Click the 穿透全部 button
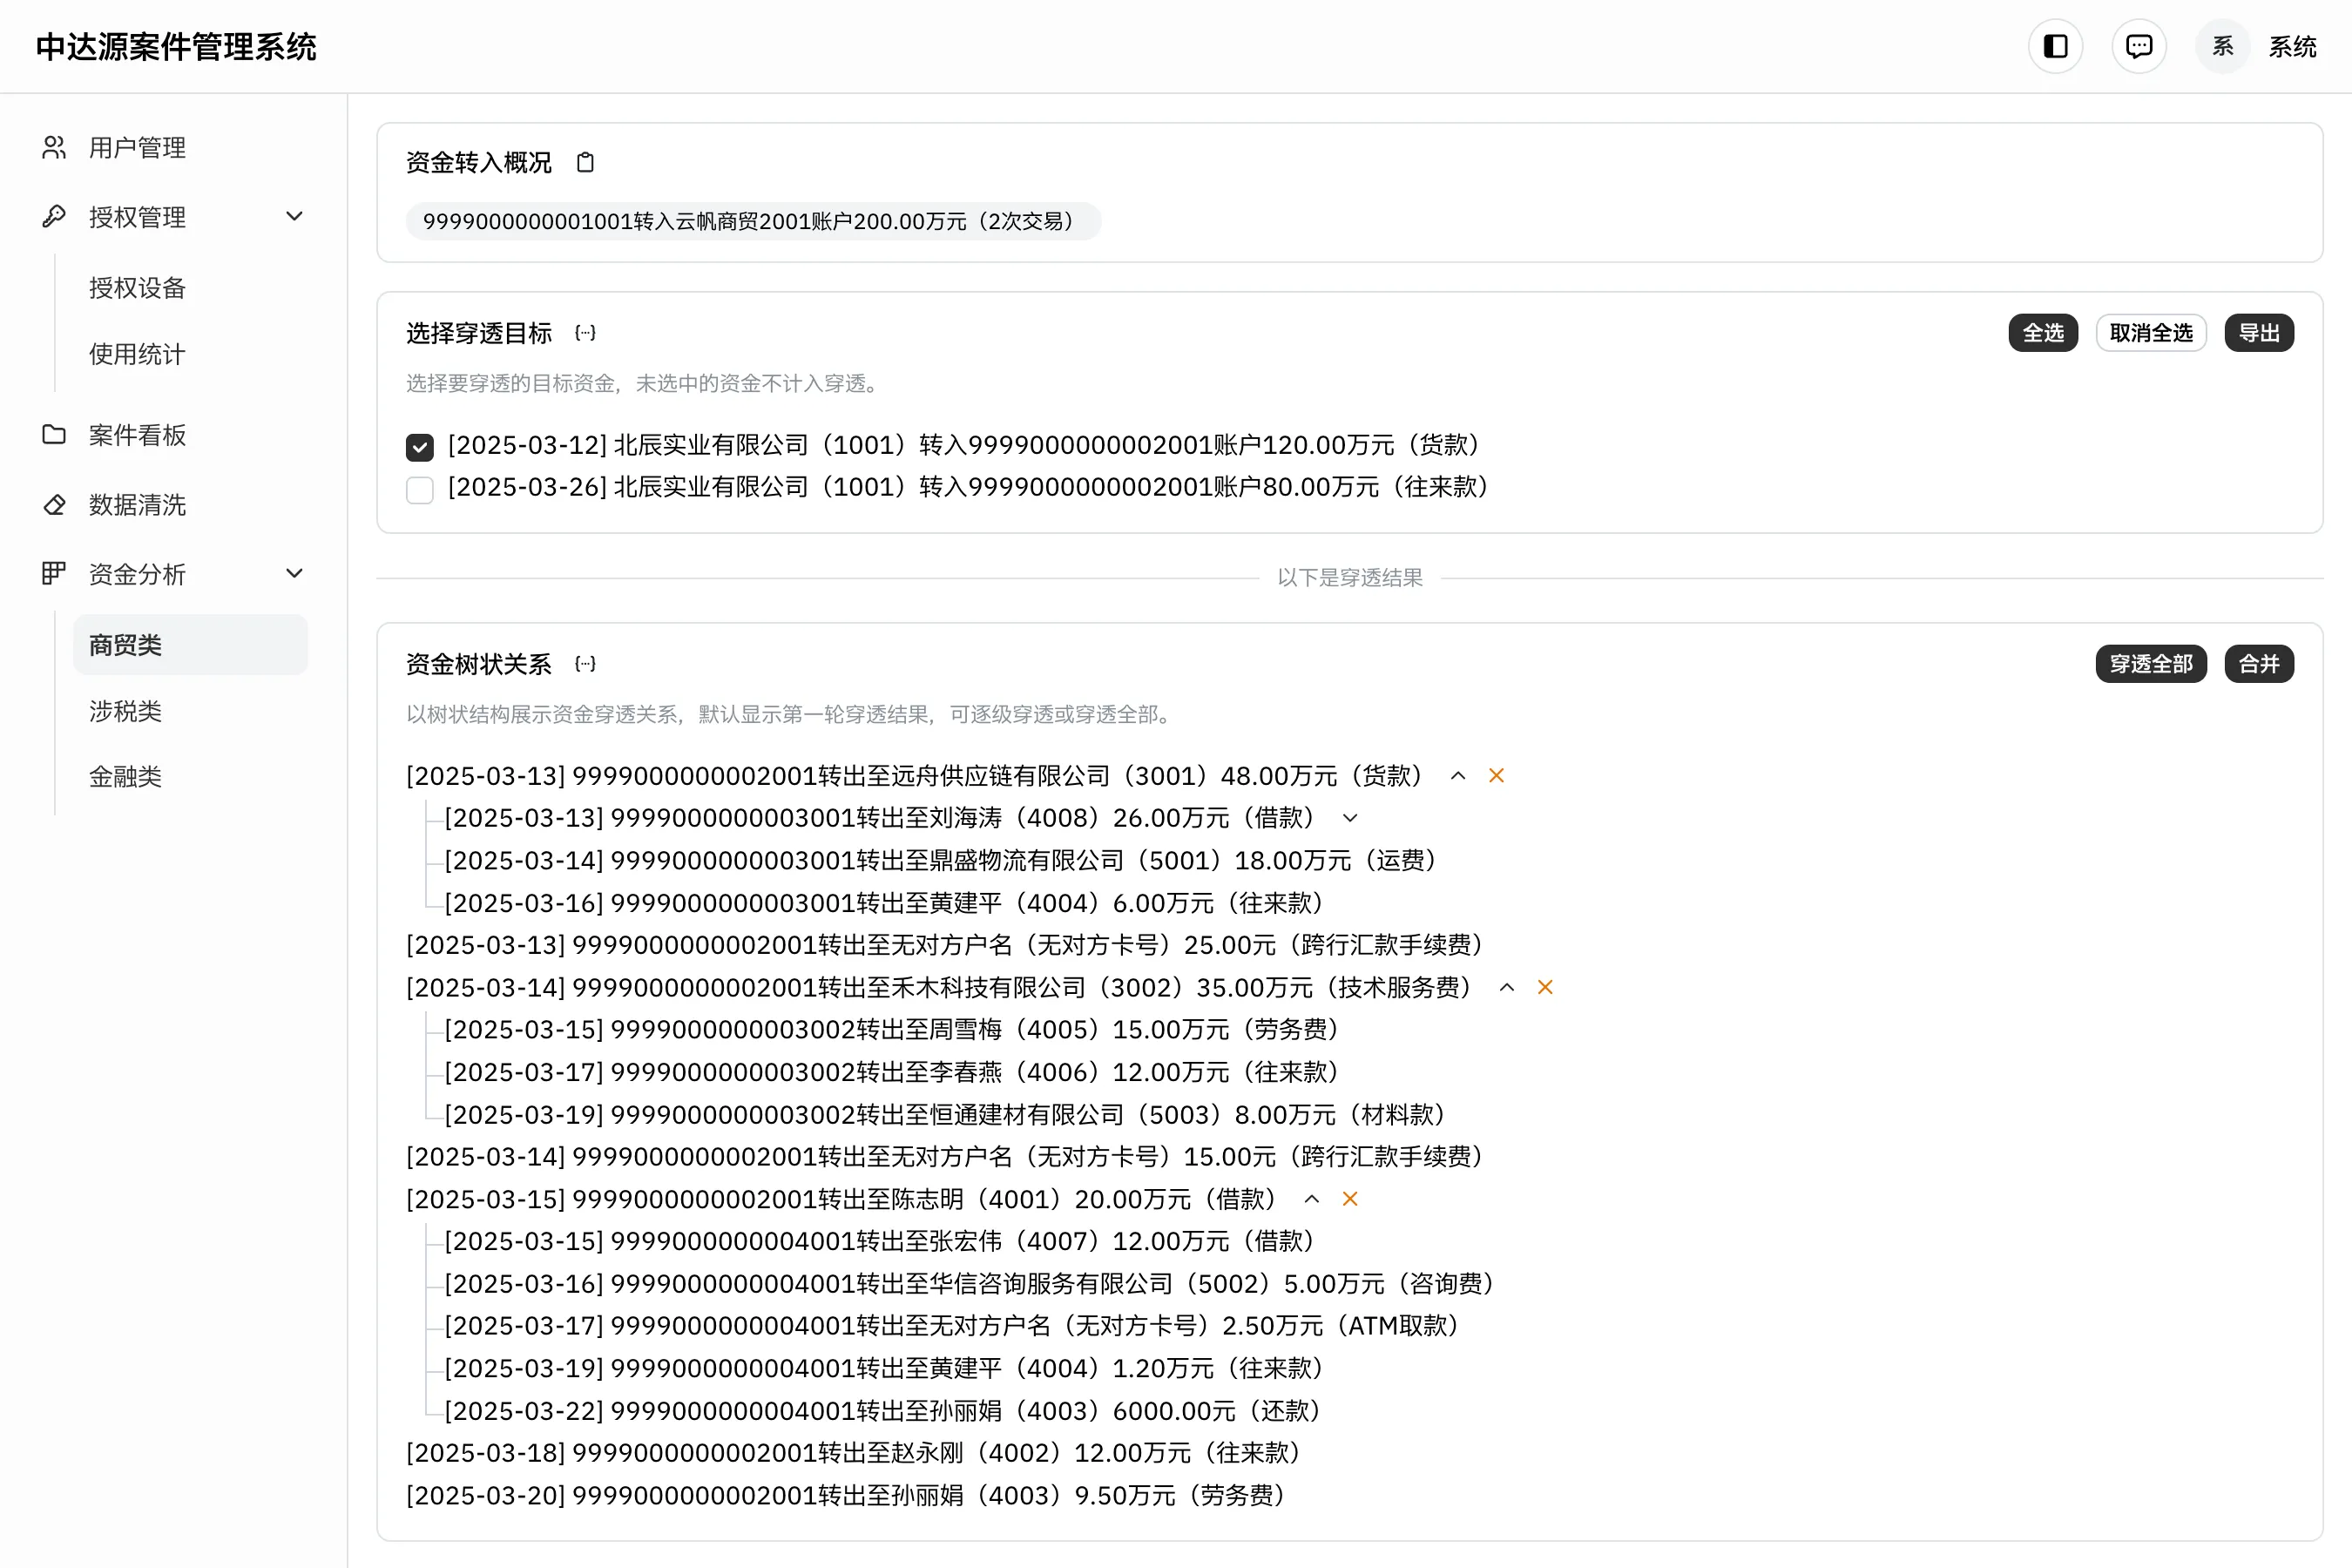Image resolution: width=2352 pixels, height=1568 pixels. tap(2151, 664)
